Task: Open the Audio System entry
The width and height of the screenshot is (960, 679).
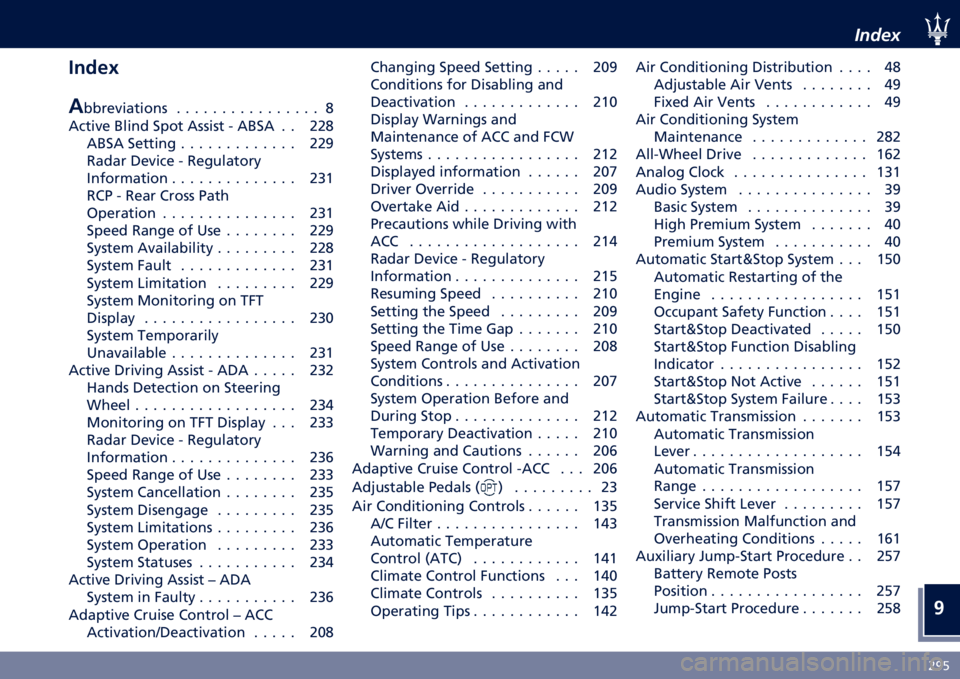Action: click(768, 189)
